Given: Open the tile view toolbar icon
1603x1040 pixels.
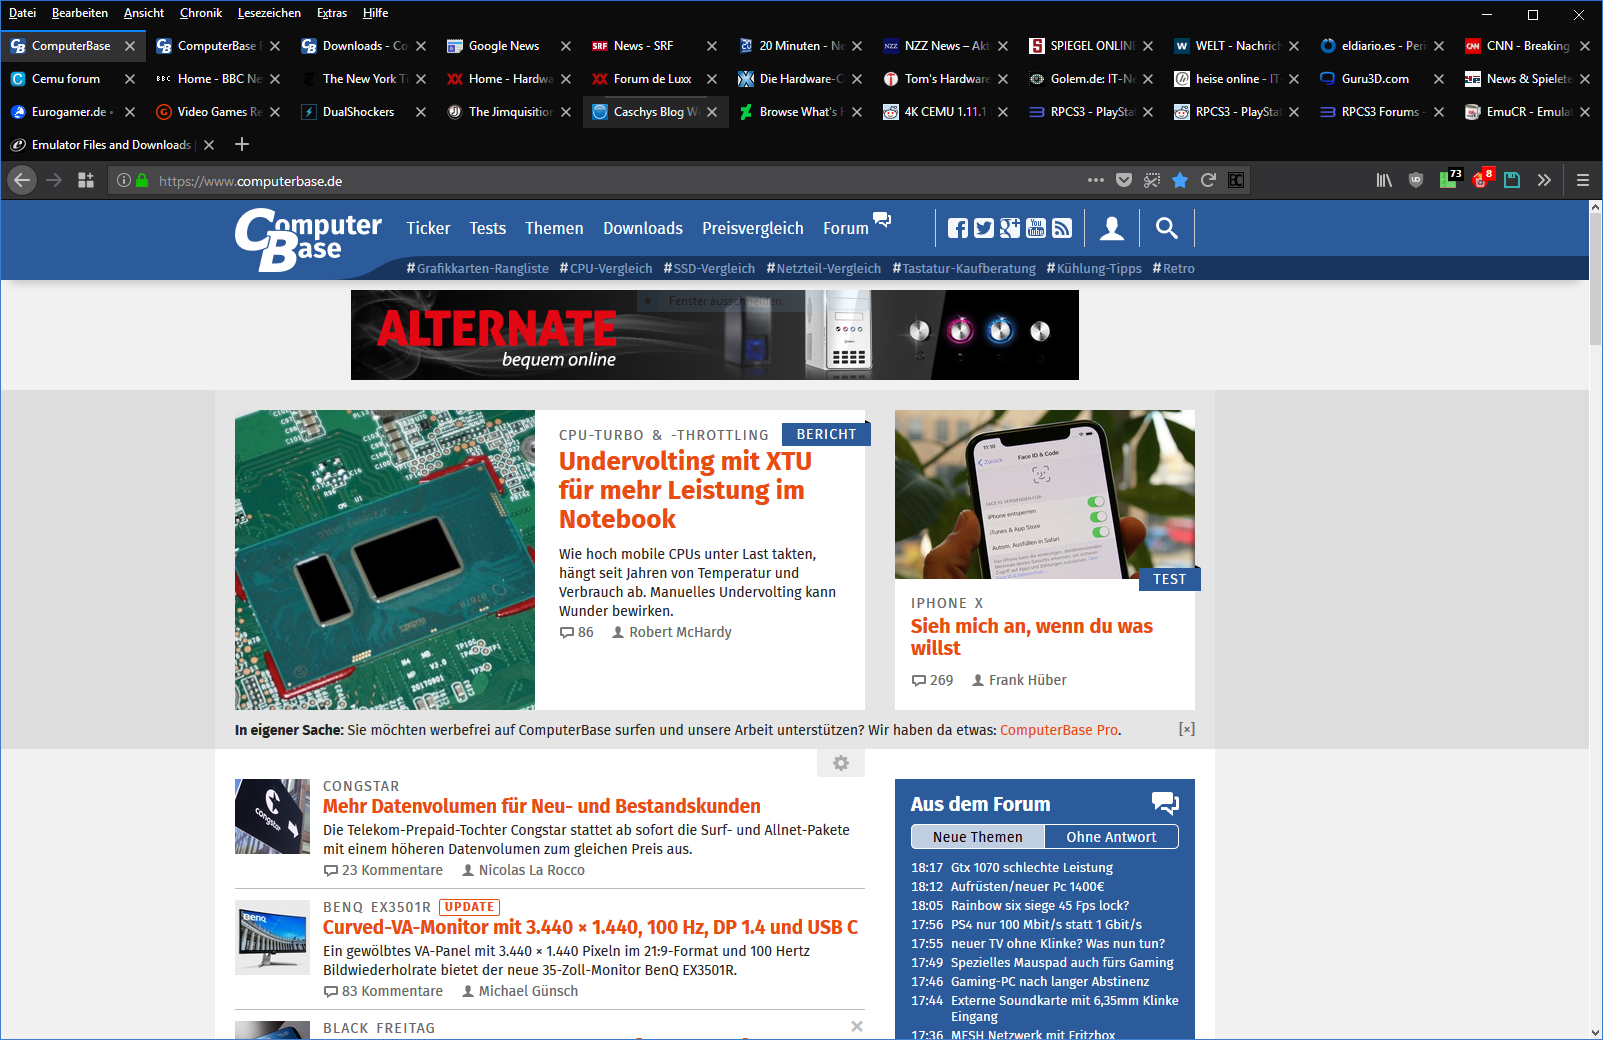Looking at the screenshot, I should coord(86,180).
